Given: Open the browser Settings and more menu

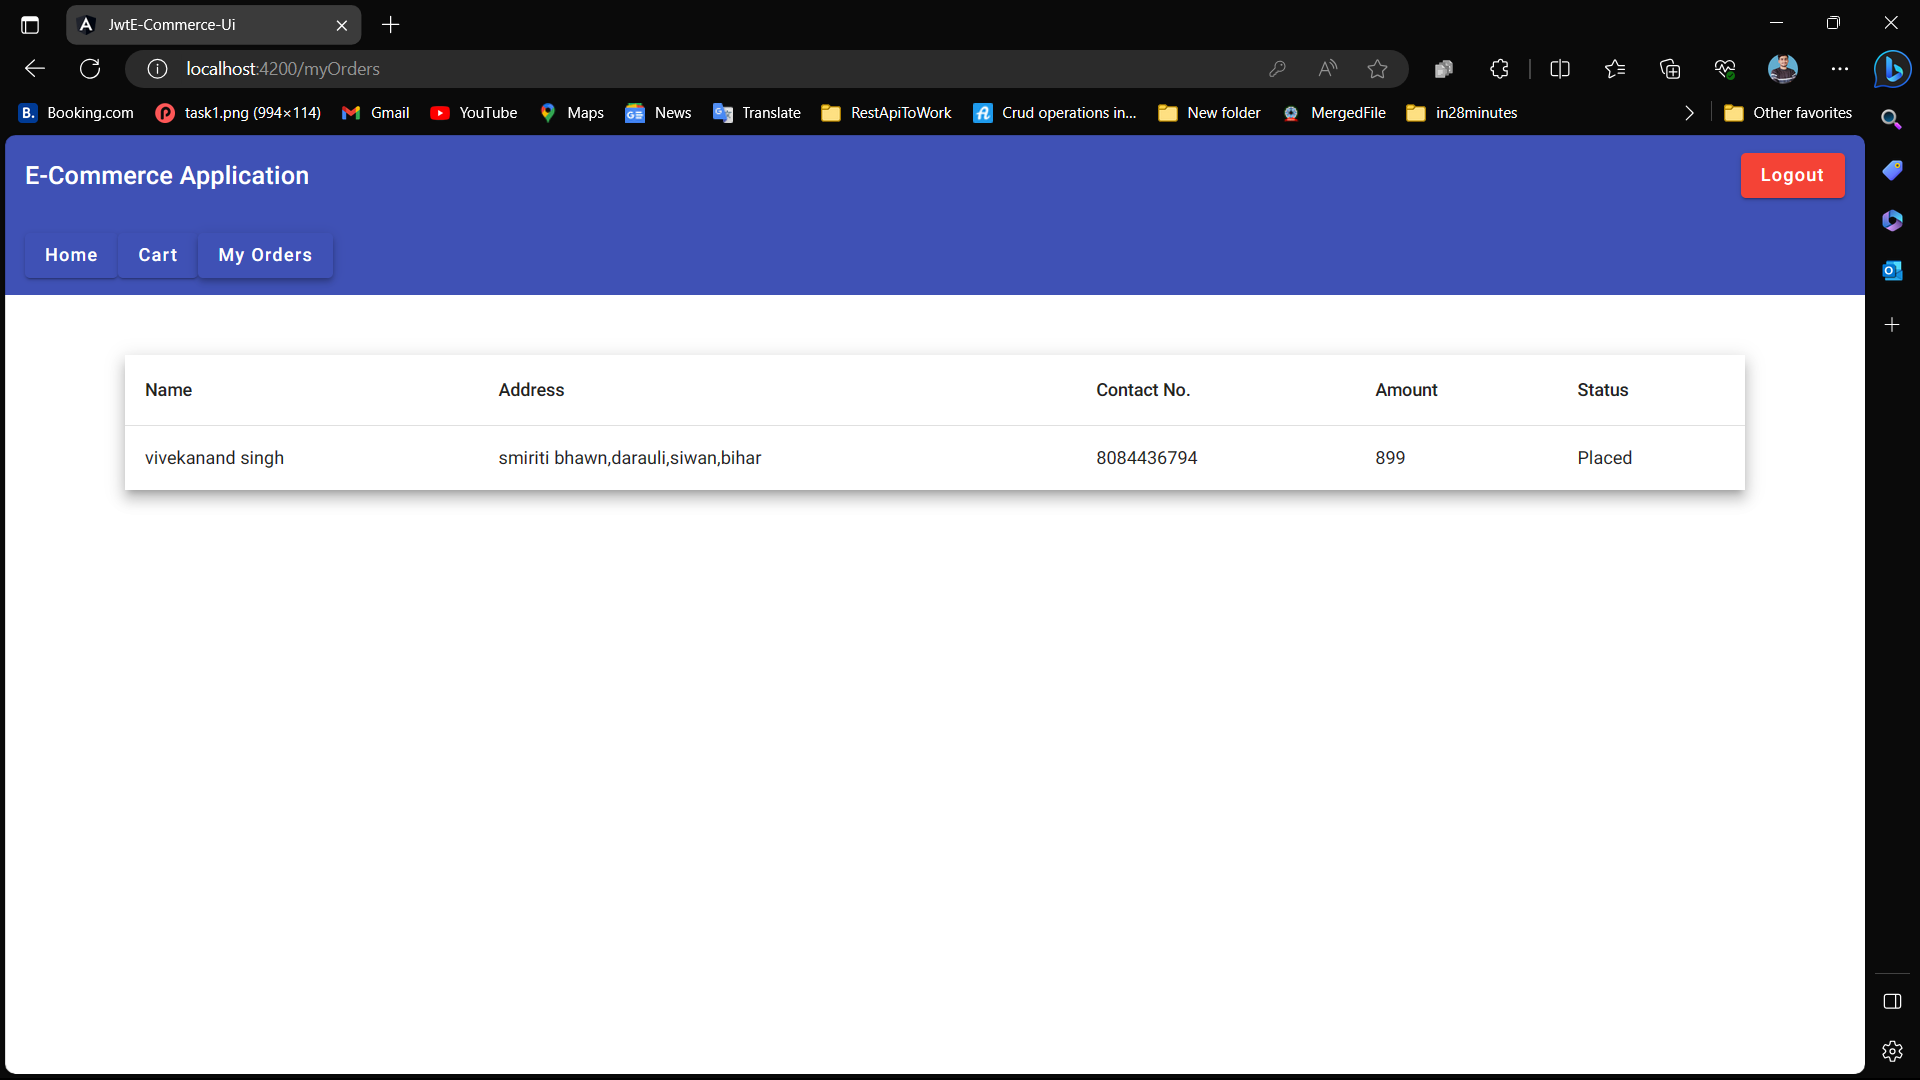Looking at the screenshot, I should [x=1839, y=68].
